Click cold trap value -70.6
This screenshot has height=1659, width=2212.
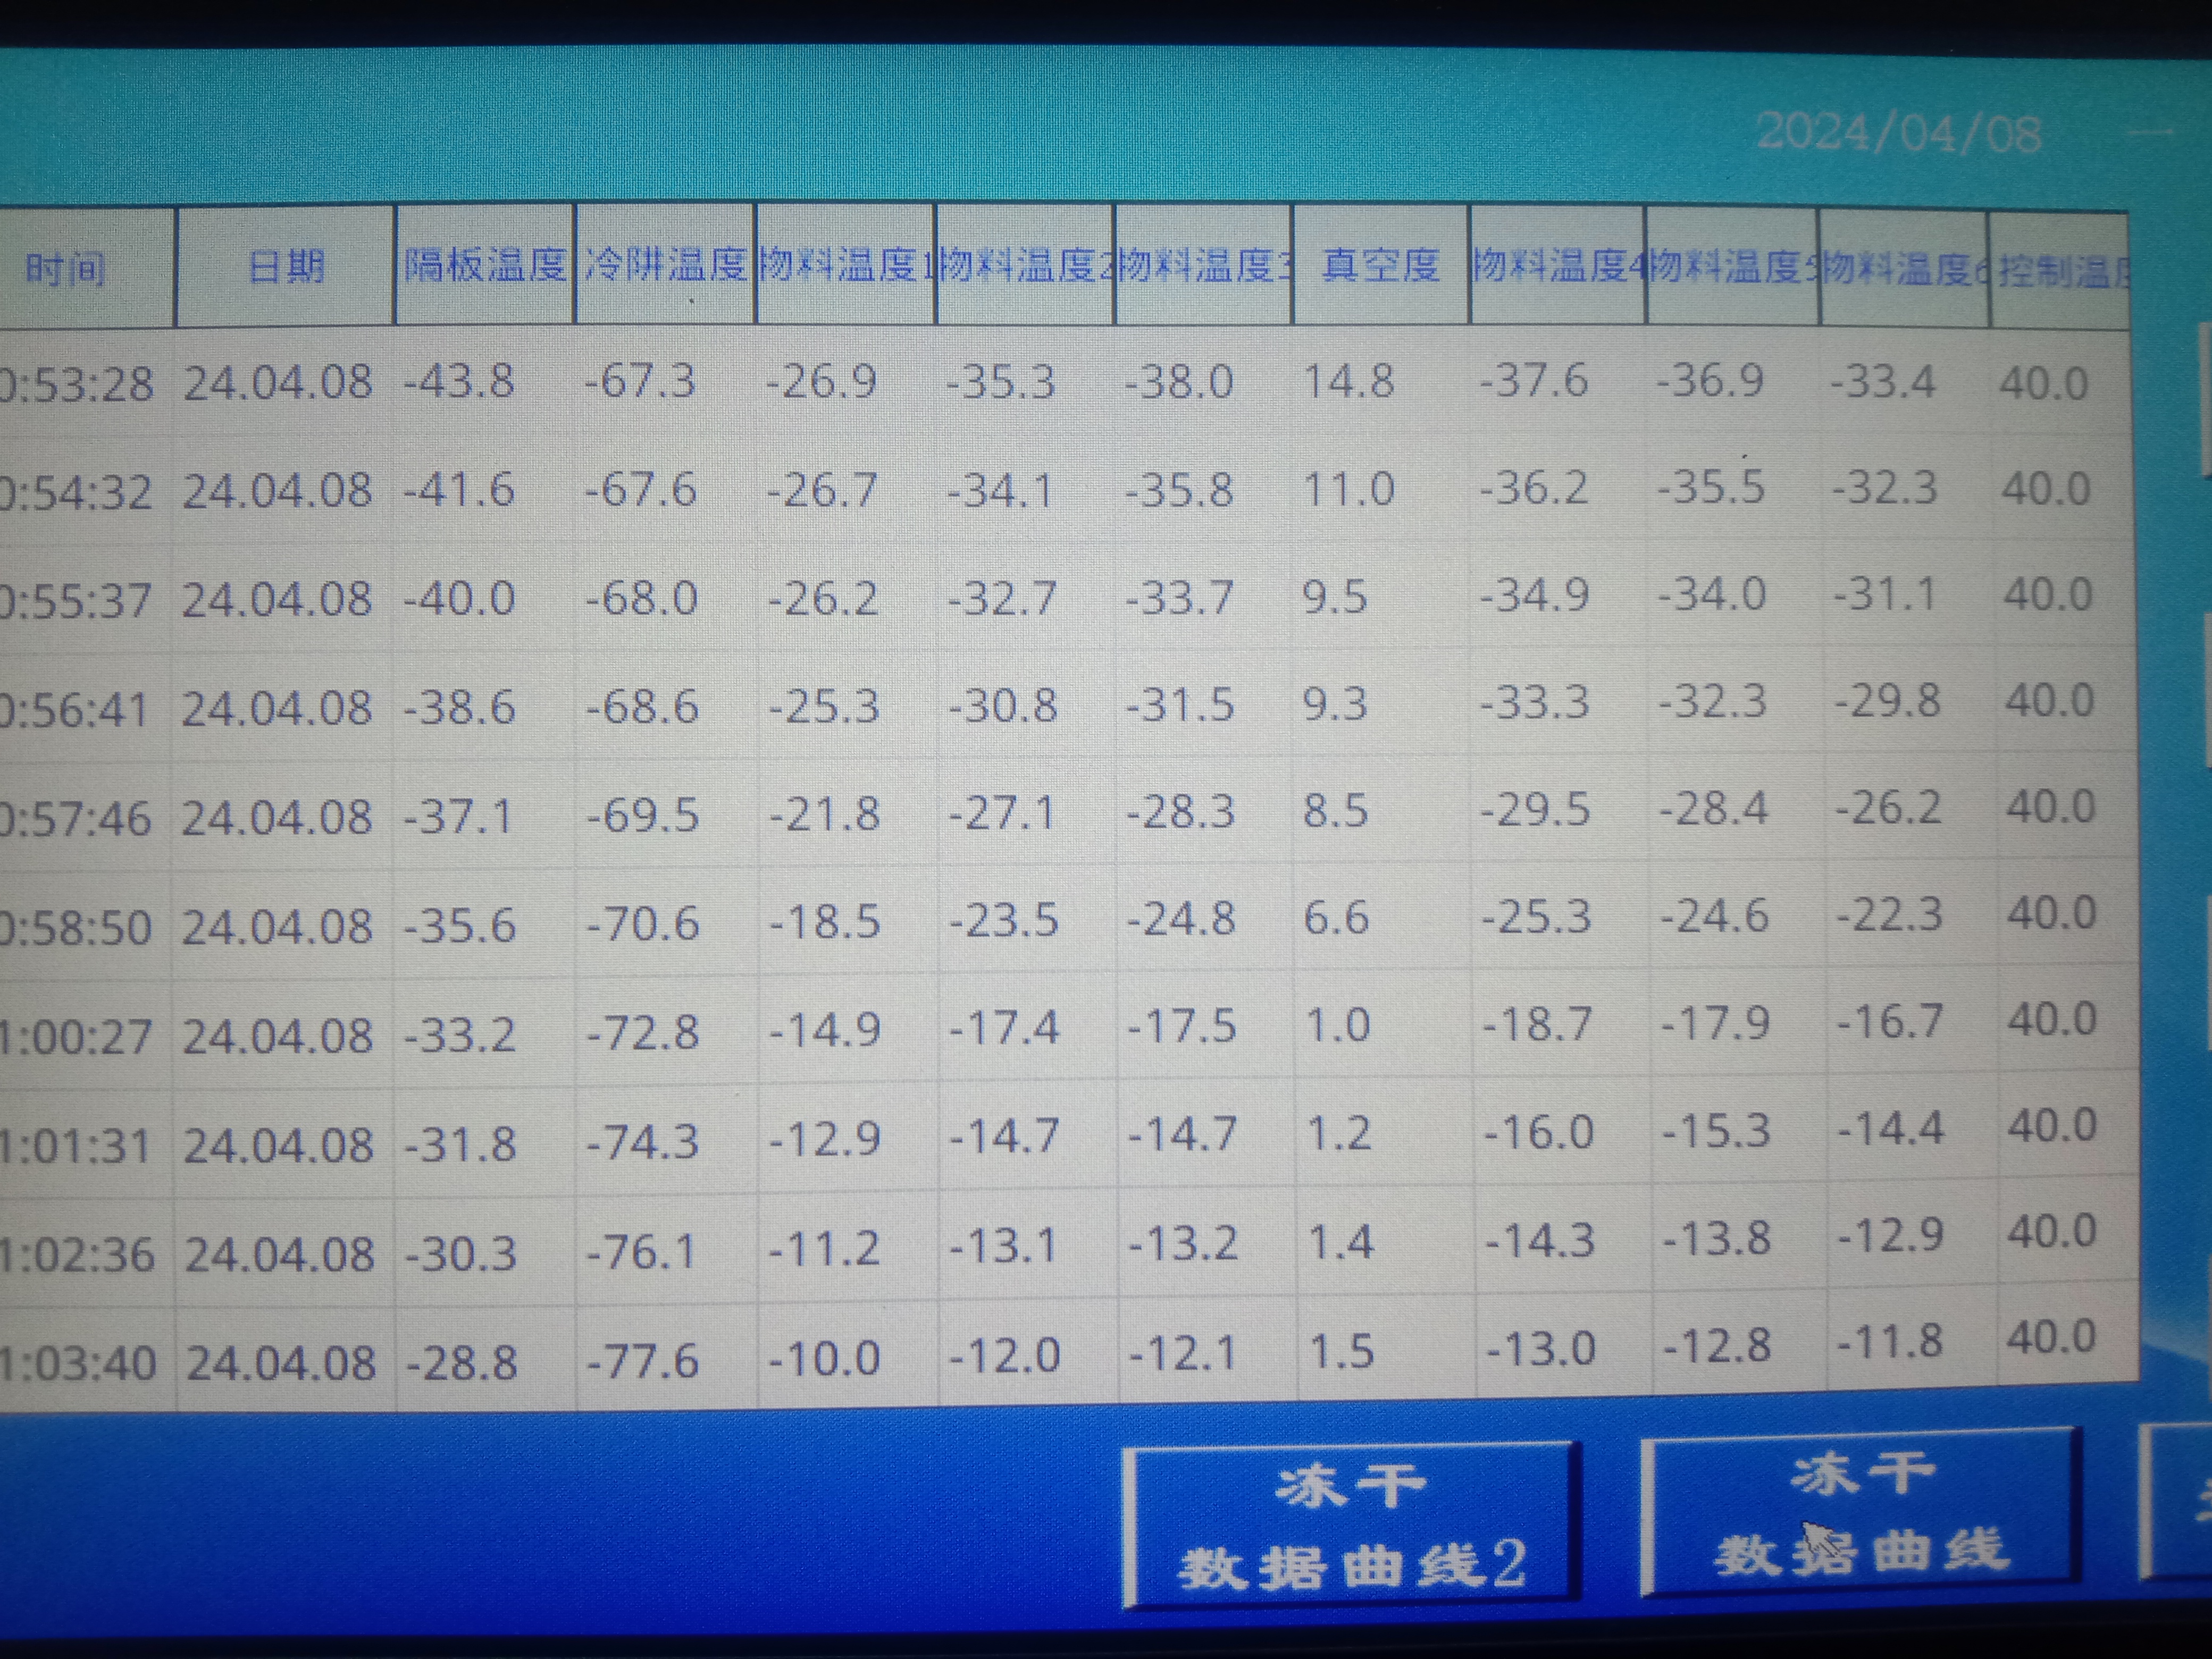coord(642,923)
